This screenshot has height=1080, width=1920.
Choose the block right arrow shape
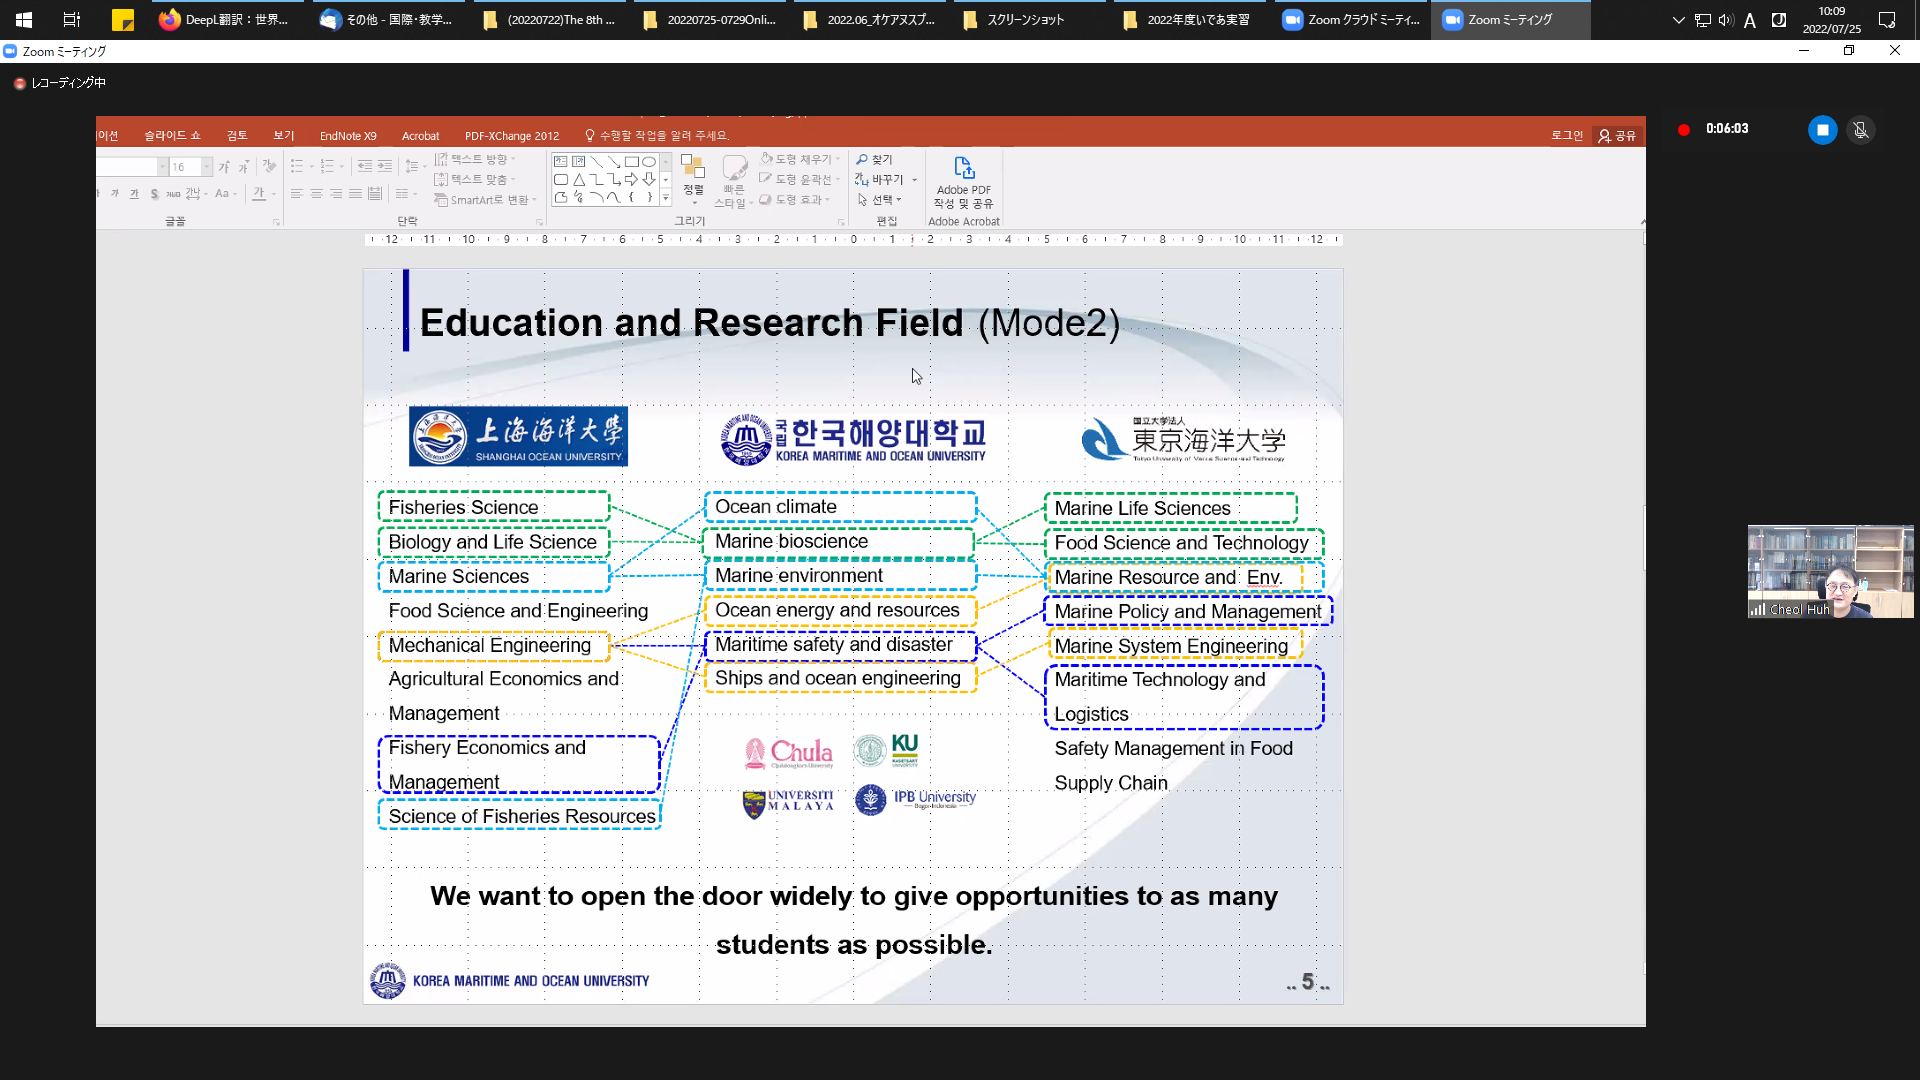(631, 180)
